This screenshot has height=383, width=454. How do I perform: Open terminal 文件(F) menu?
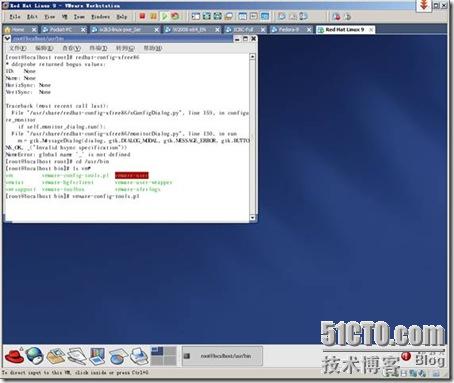(x=17, y=48)
